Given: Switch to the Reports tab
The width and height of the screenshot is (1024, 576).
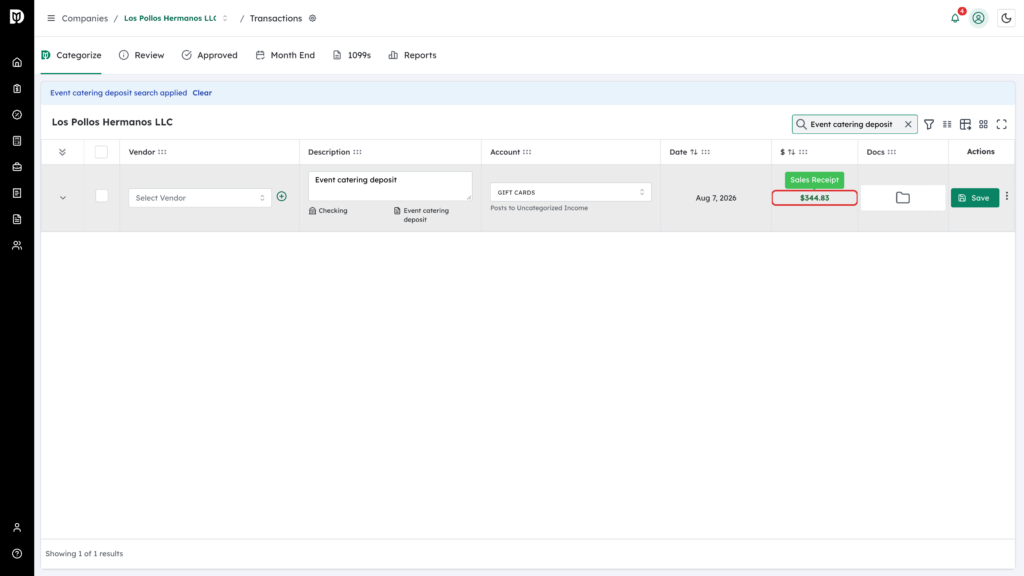Looking at the screenshot, I should coord(412,56).
